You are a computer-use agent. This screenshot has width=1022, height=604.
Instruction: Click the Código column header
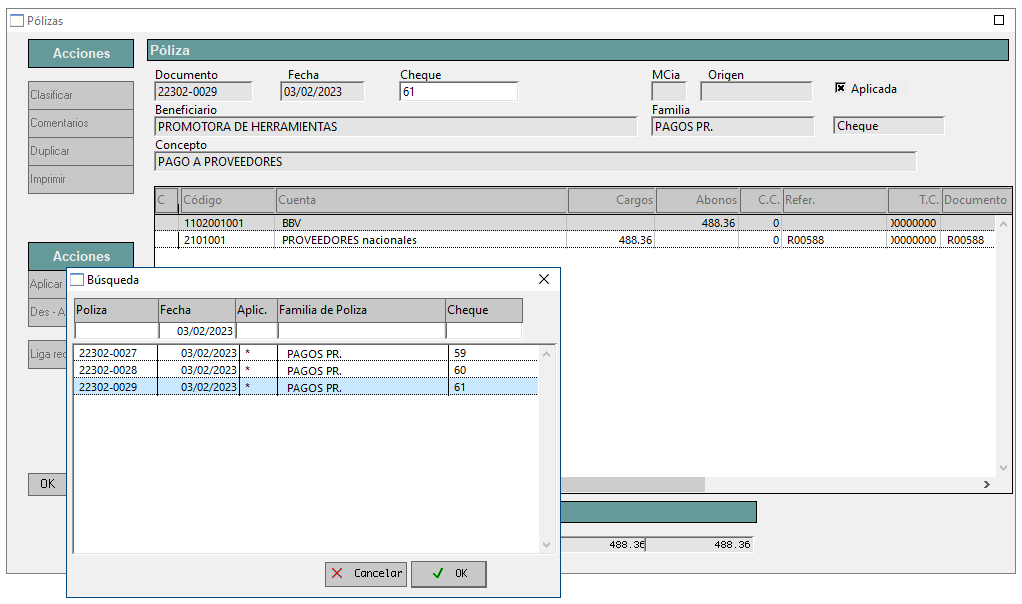pyautogui.click(x=227, y=200)
